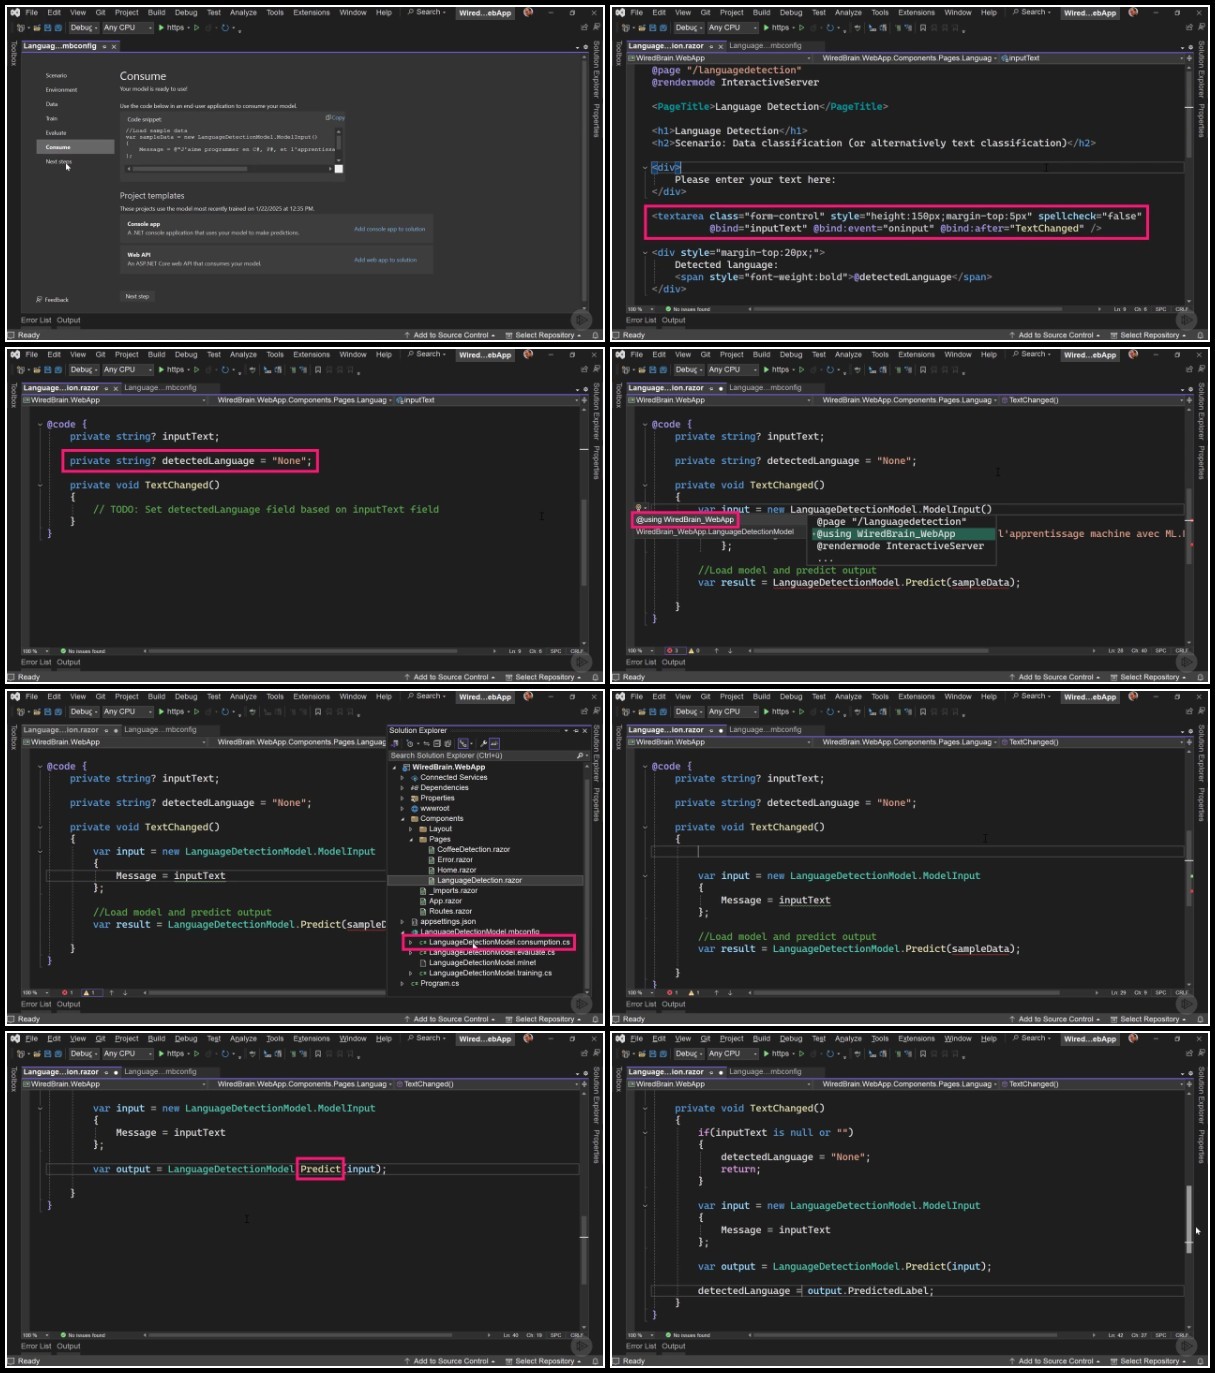1215x1373 pixels.
Task: Collapse the Pages folder in Solution Explorer
Action: tap(411, 840)
